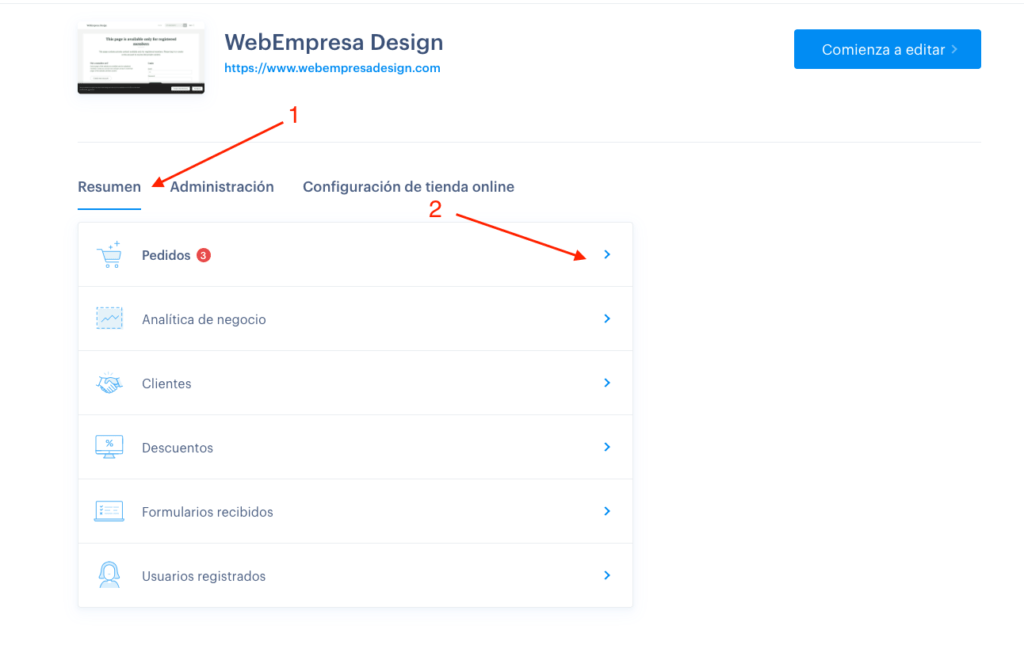
Task: Open the Configuración de tienda online tab
Action: tap(408, 187)
